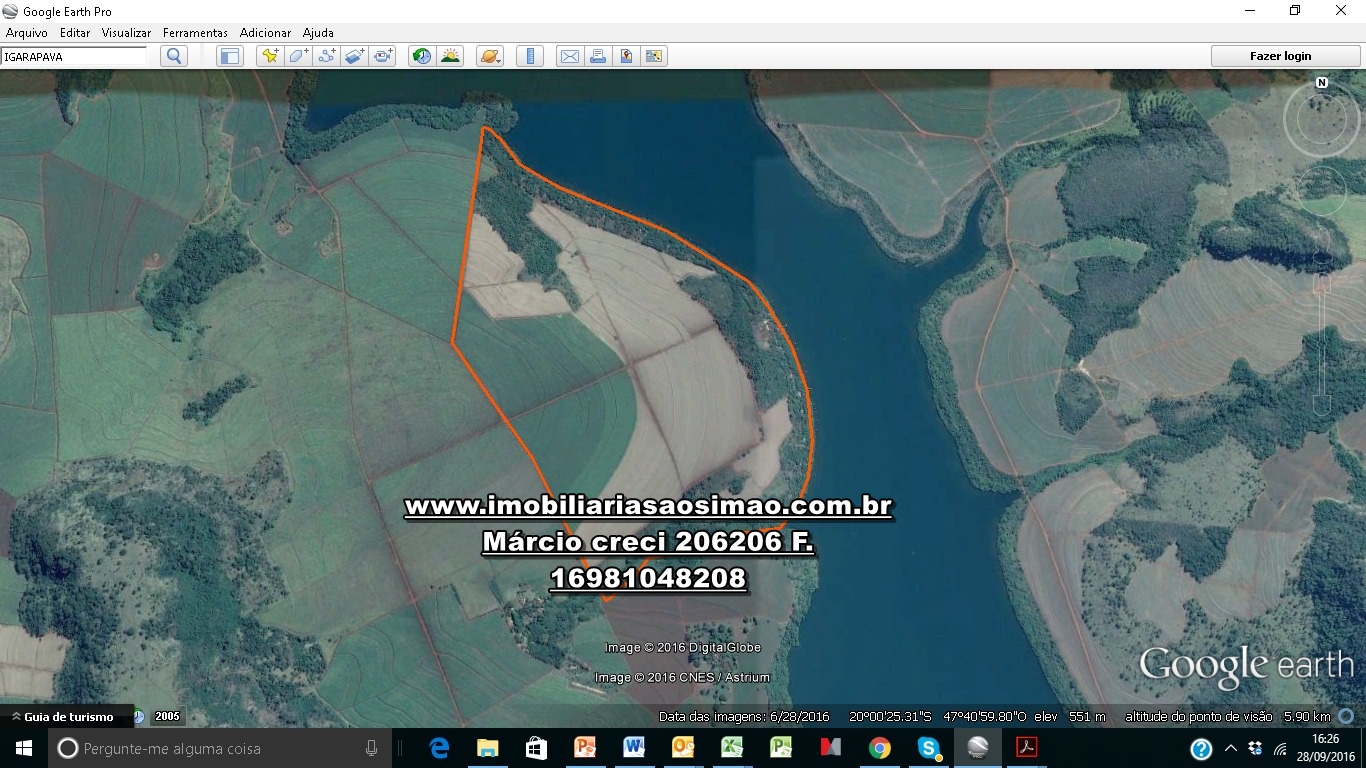The height and width of the screenshot is (768, 1366).
Task: Open the planets switcher dropdown
Action: pos(490,56)
